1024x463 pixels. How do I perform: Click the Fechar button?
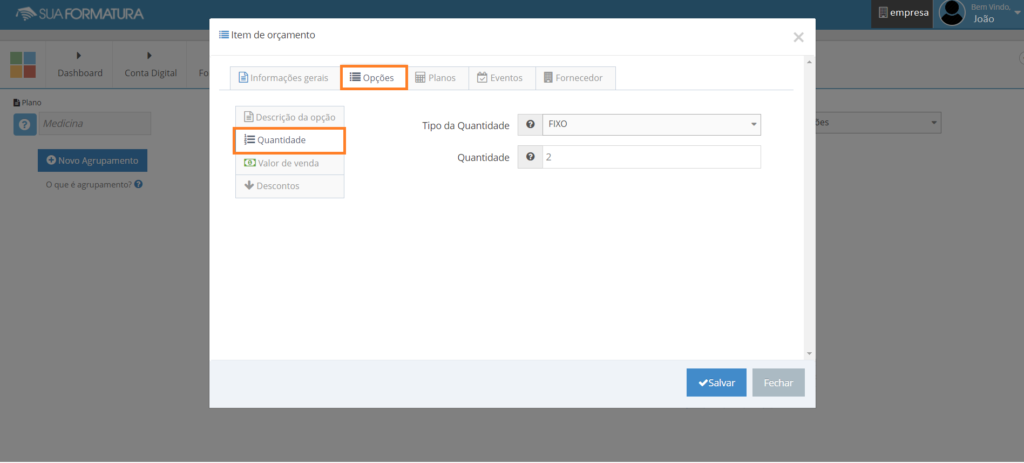click(778, 383)
